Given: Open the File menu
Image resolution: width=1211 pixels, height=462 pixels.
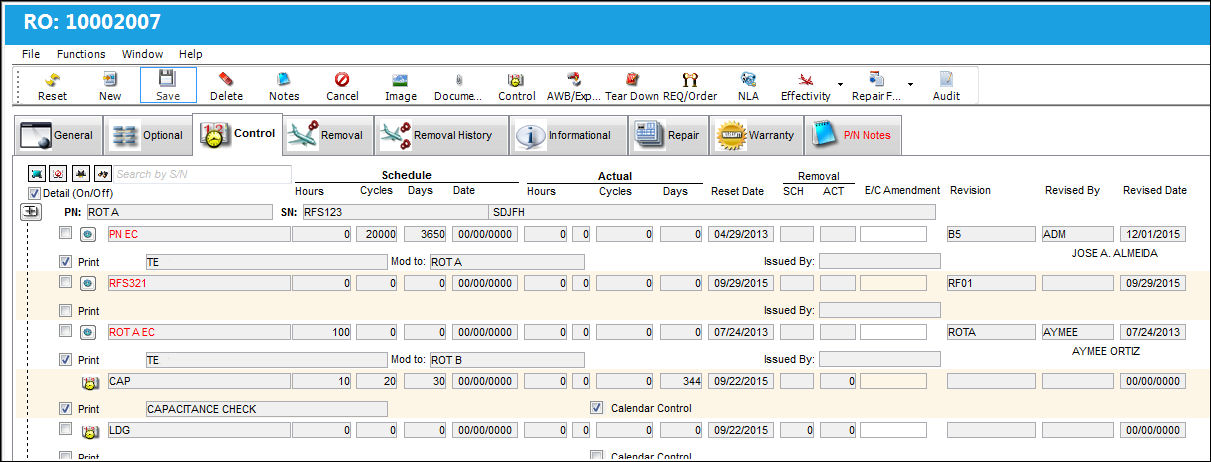Looking at the screenshot, I should (31, 54).
